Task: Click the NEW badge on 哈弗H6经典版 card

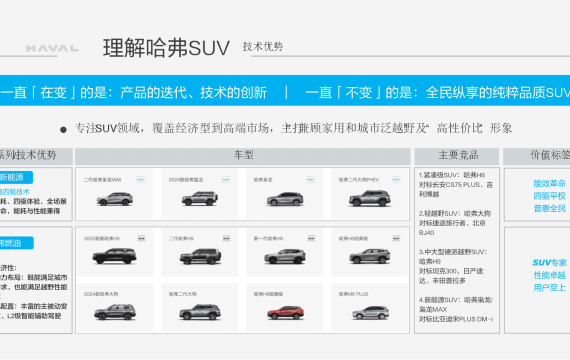Action: (396, 239)
